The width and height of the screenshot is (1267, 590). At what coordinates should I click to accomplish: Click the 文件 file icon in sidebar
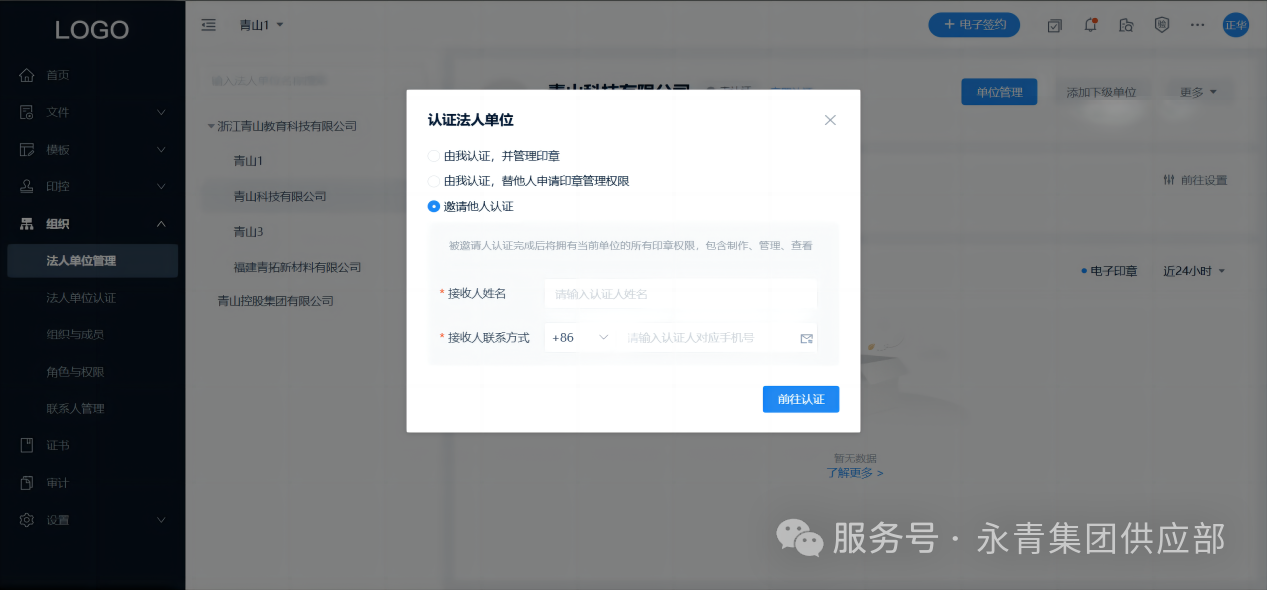[27, 112]
